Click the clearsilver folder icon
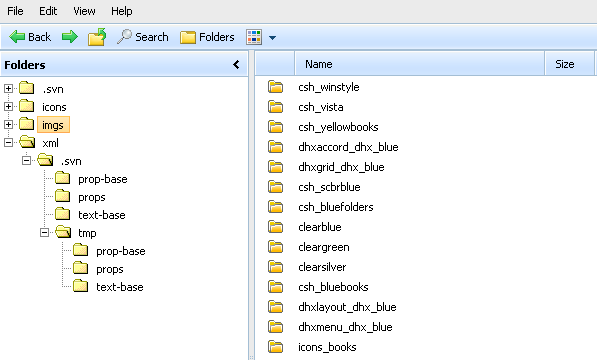Viewport: 597px width, 360px height. tap(275, 267)
